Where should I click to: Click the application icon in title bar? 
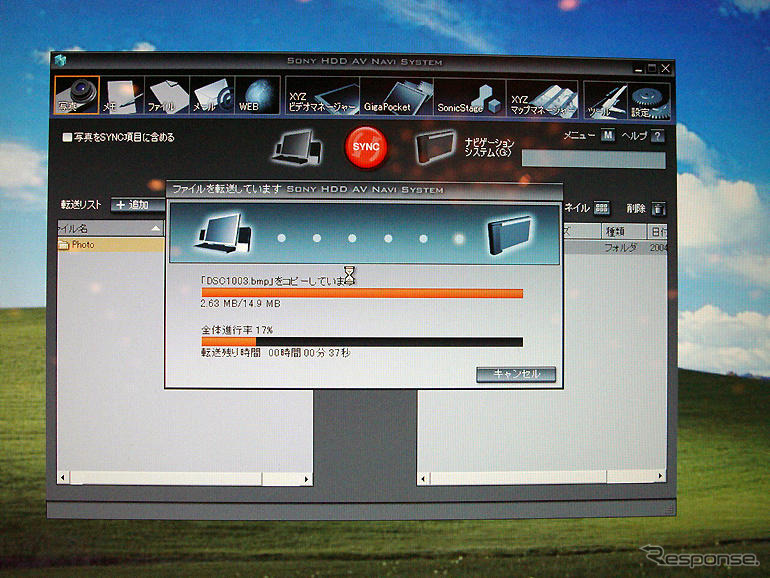(x=60, y=60)
